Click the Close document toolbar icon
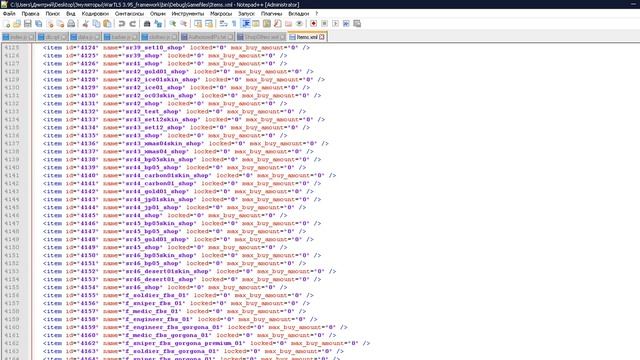The height and width of the screenshot is (360, 640). (x=50, y=24)
